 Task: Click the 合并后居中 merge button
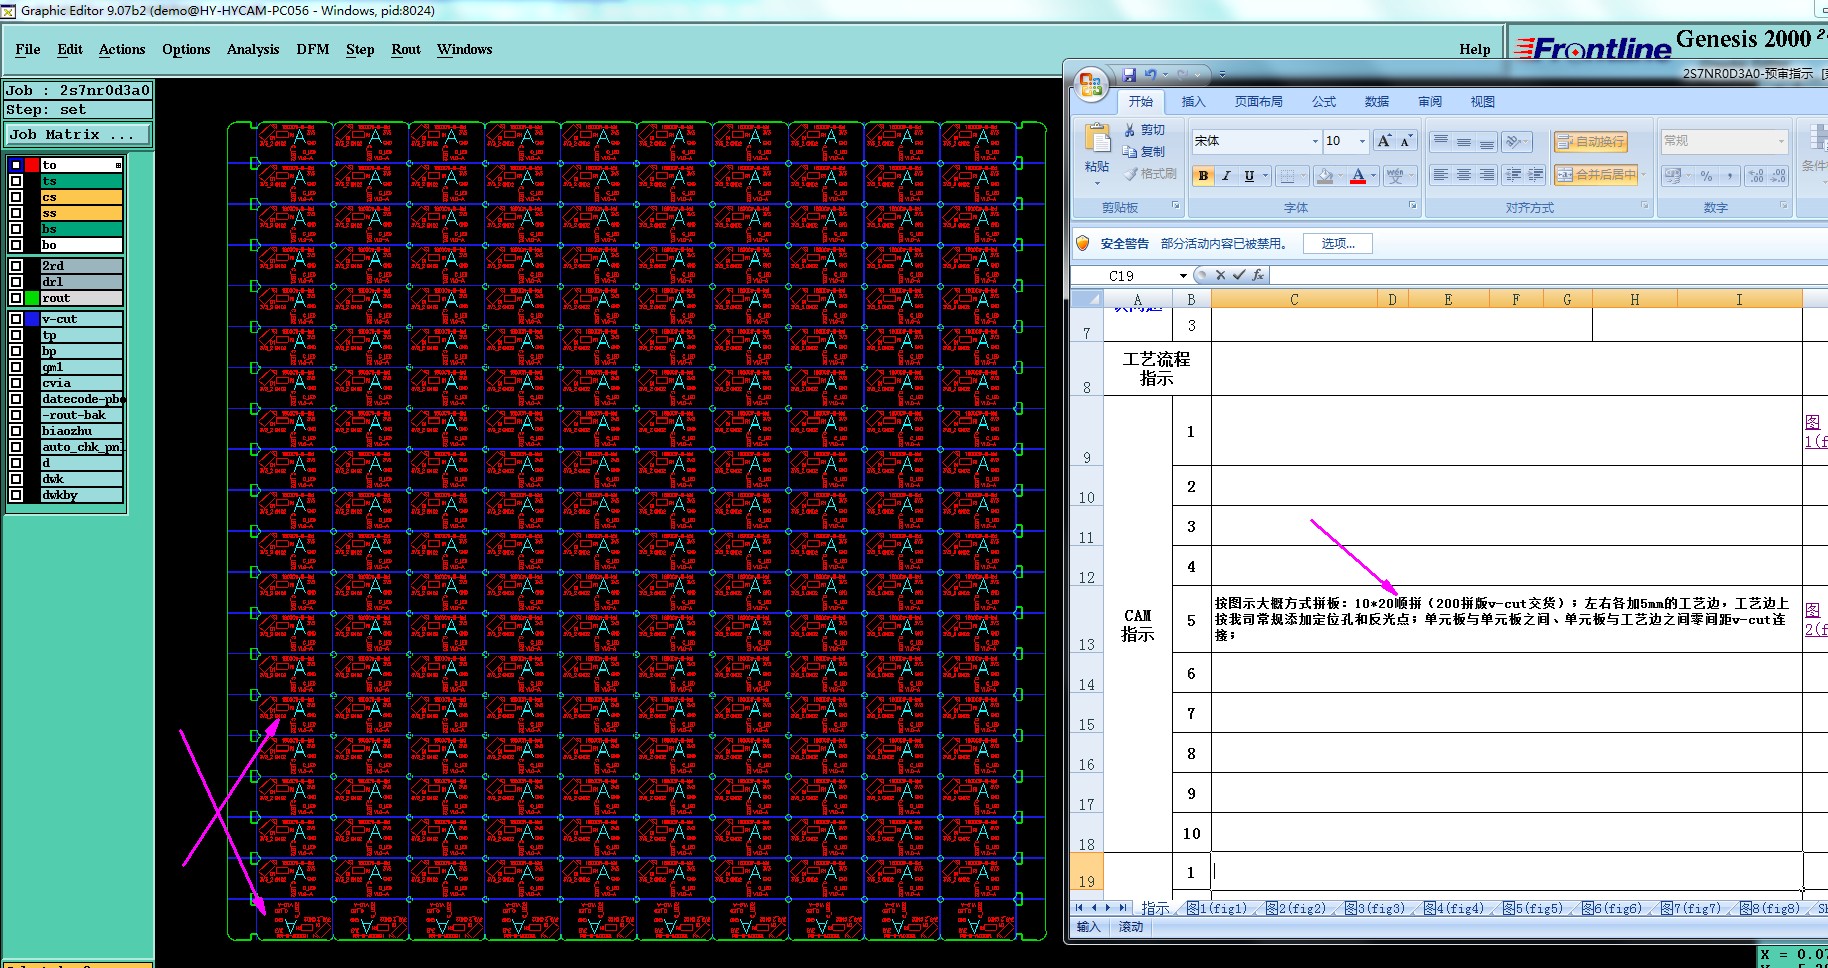[x=1596, y=174]
